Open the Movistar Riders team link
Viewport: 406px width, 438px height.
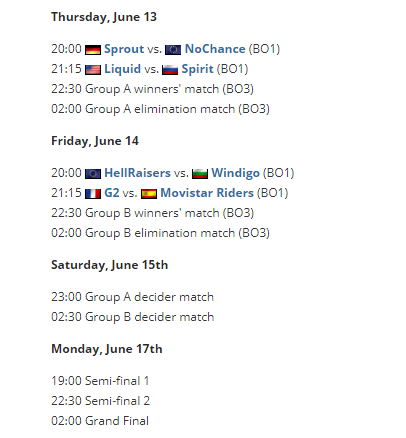click(x=207, y=193)
